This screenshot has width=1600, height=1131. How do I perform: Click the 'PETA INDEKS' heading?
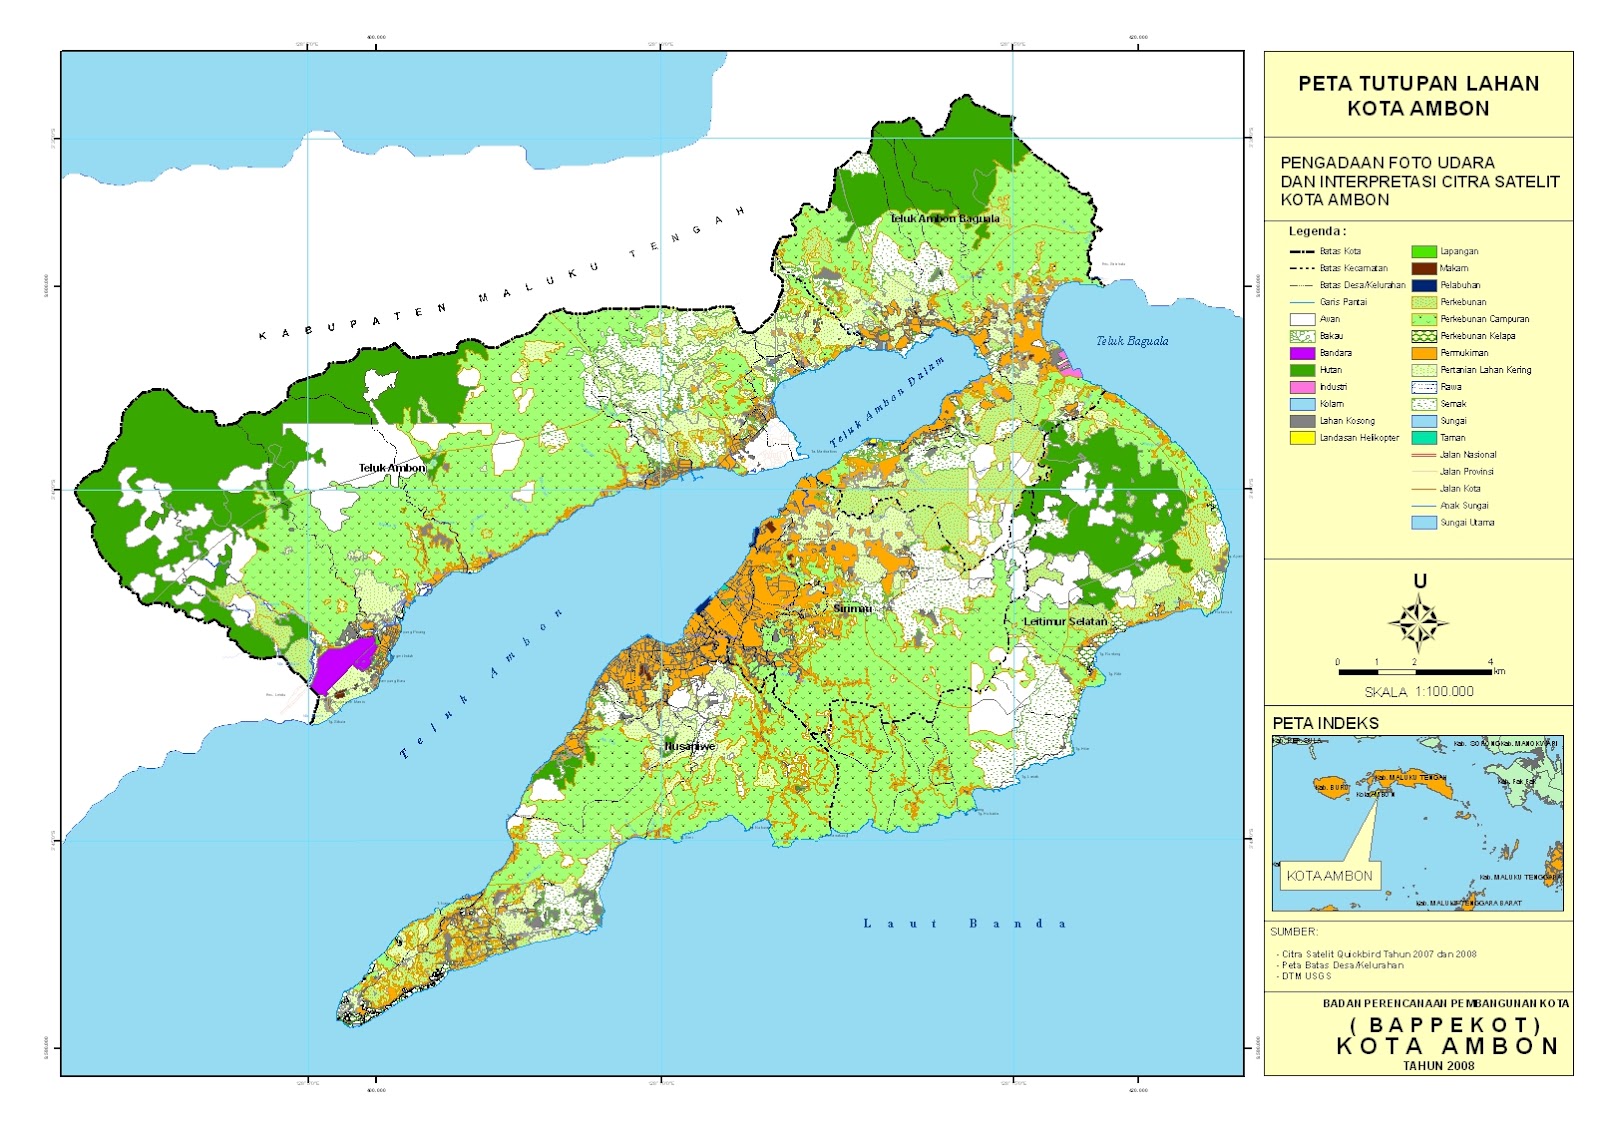[x=1325, y=723]
